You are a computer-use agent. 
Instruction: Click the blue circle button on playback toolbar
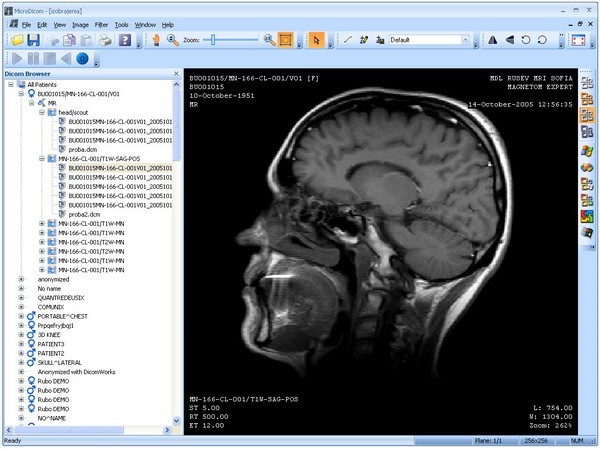coord(82,59)
